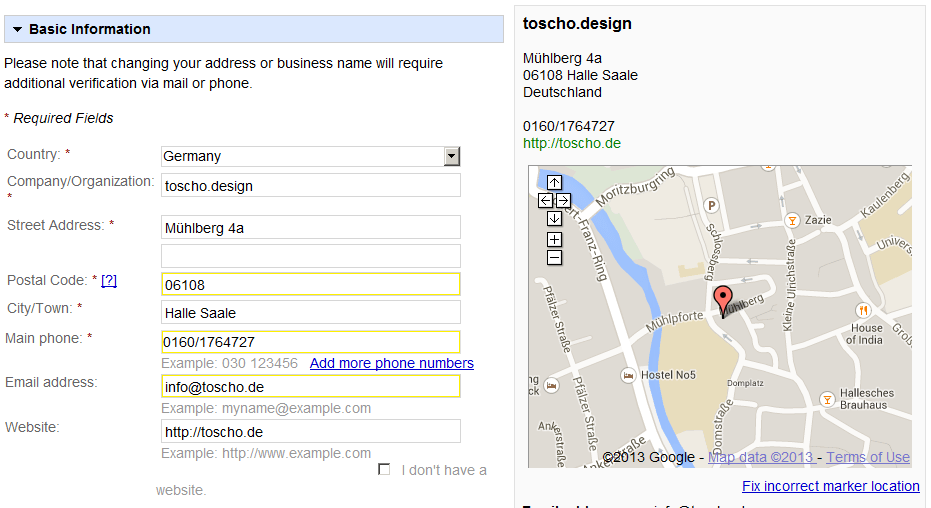Click the Hostel No5 lodging icon
The image size is (931, 508).
click(x=628, y=375)
